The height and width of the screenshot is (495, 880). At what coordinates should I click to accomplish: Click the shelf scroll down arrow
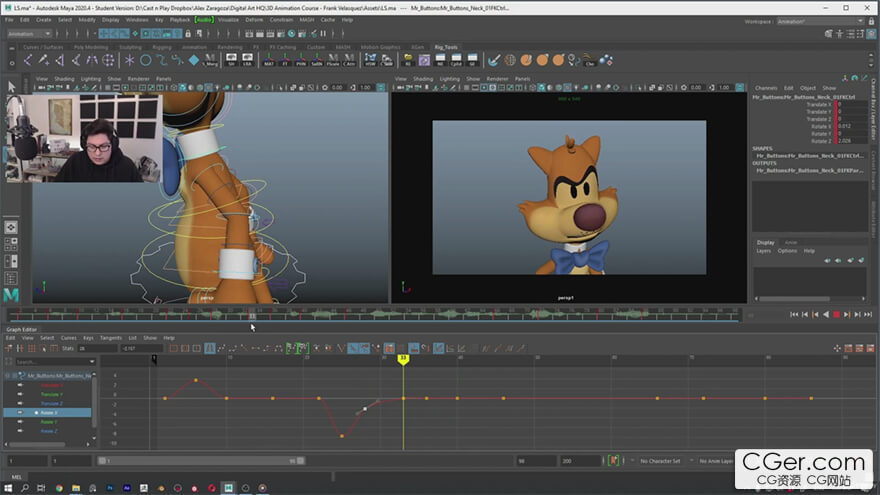click(x=871, y=64)
